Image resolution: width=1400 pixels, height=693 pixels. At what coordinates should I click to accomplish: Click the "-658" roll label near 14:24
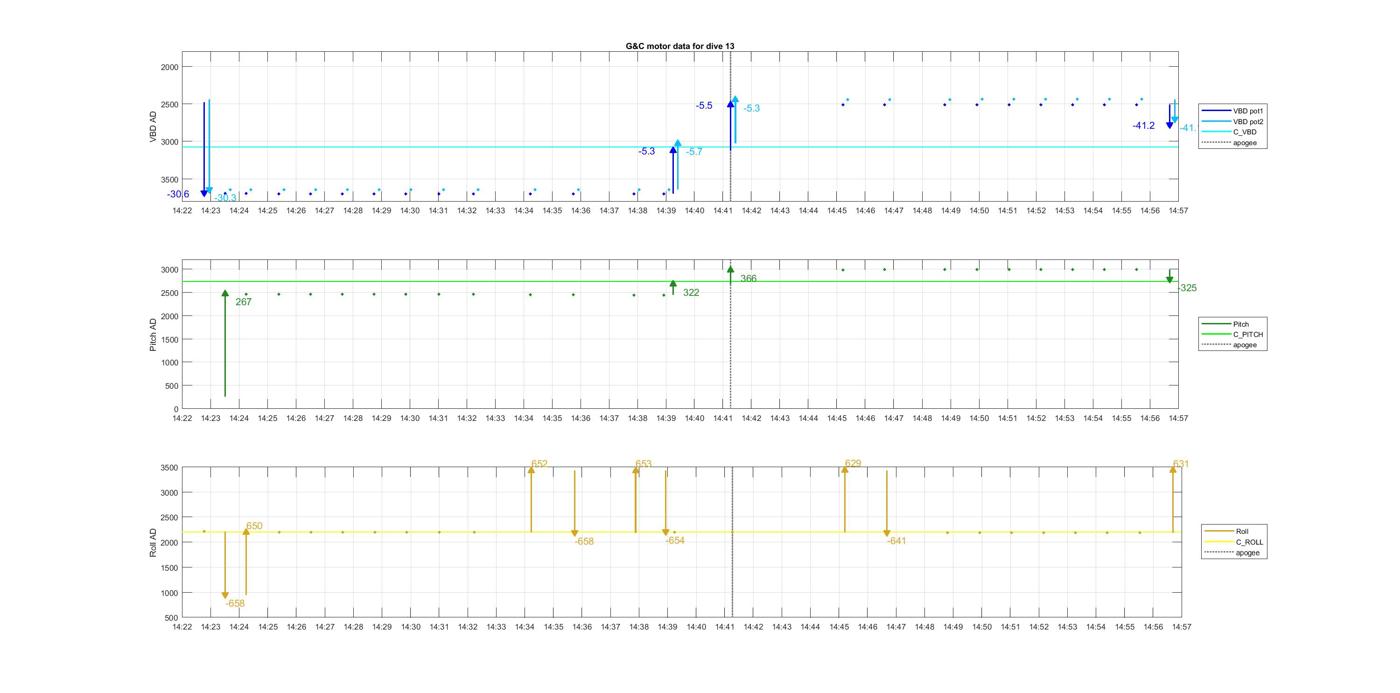235,604
